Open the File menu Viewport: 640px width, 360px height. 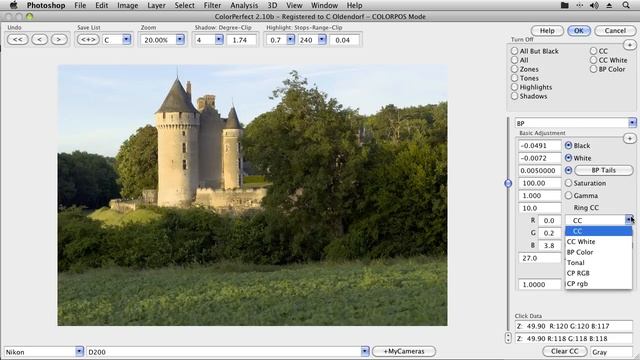(80, 5)
